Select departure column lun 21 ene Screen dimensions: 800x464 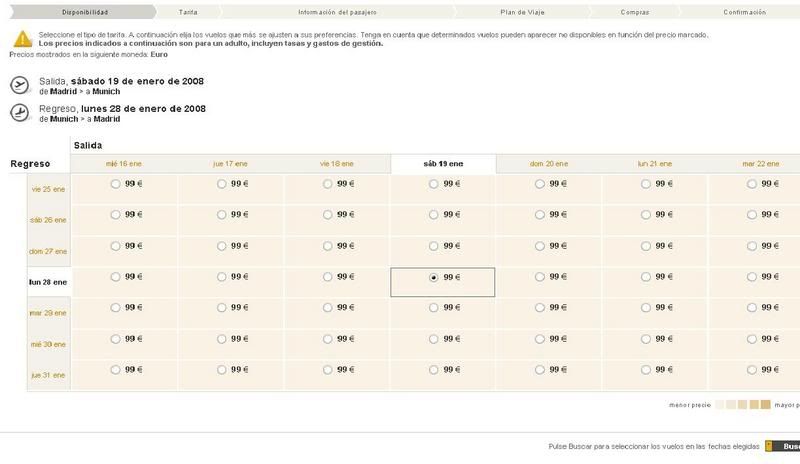click(655, 164)
